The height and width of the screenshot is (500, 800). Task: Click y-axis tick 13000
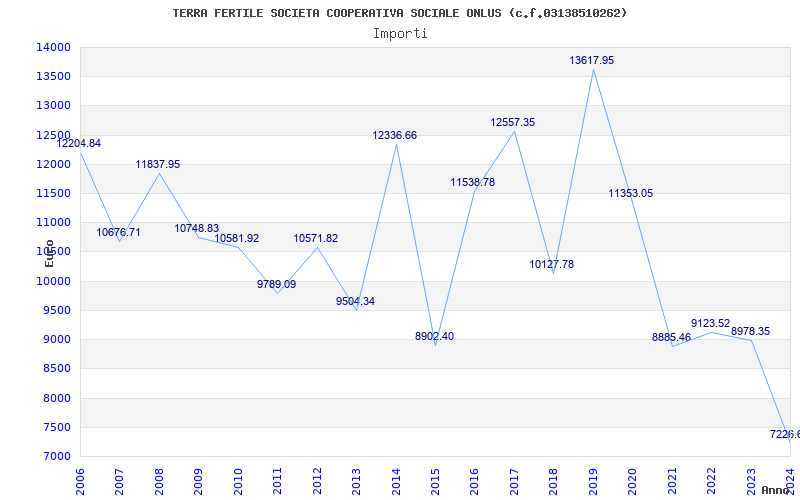[53, 106]
